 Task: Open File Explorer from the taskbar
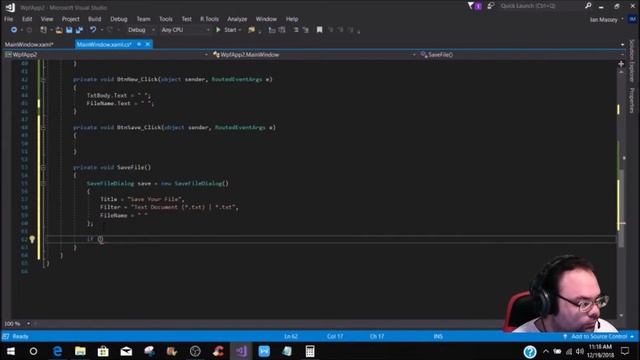(80, 351)
